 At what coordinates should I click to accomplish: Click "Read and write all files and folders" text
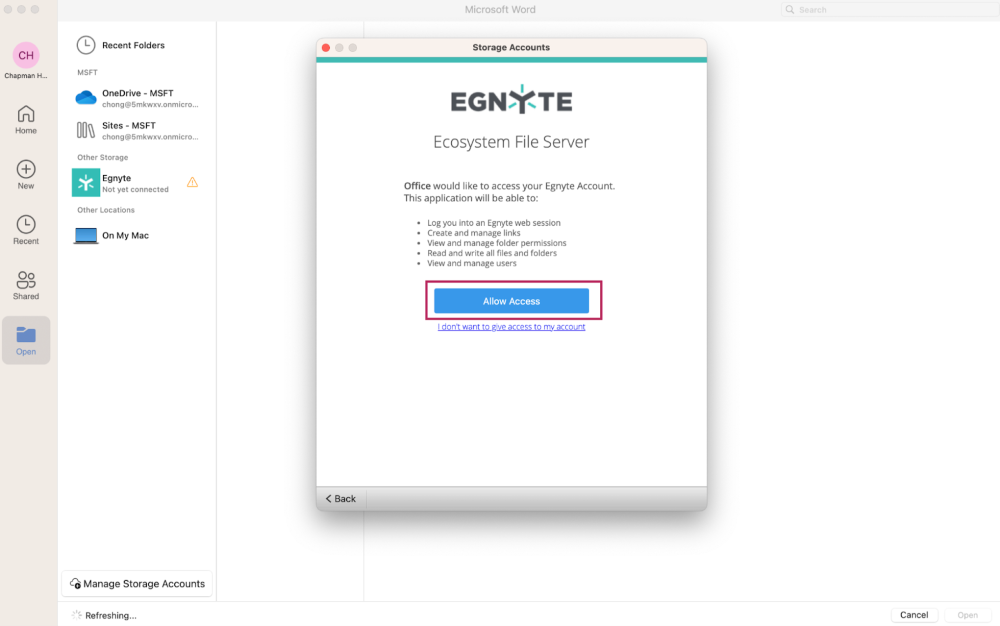492,253
